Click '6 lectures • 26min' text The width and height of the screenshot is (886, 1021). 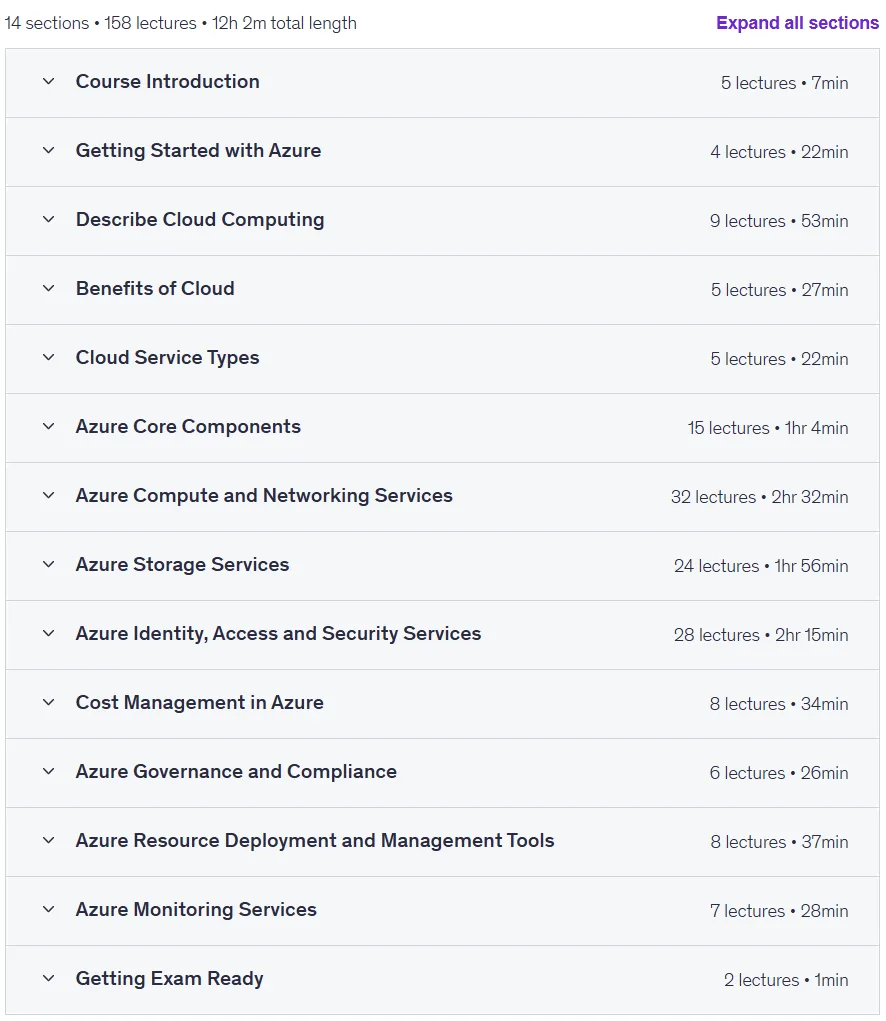pos(779,774)
